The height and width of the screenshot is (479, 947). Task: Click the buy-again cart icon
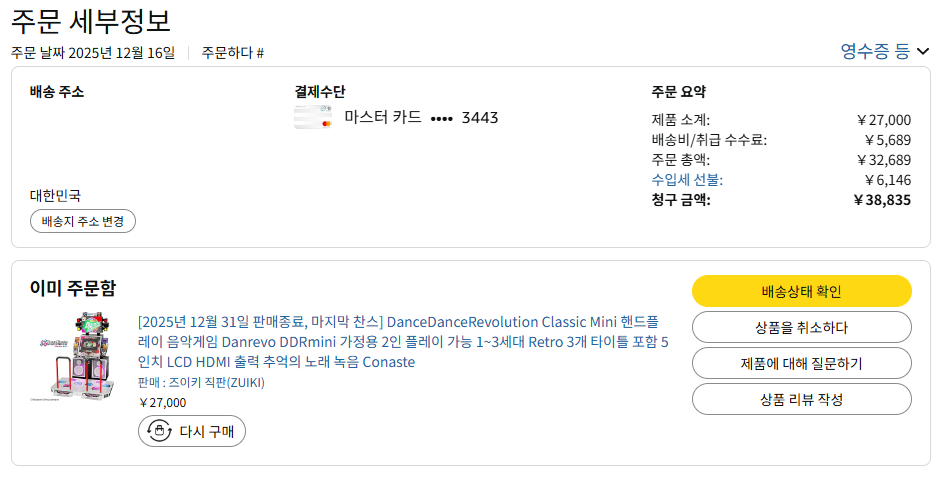coord(159,431)
